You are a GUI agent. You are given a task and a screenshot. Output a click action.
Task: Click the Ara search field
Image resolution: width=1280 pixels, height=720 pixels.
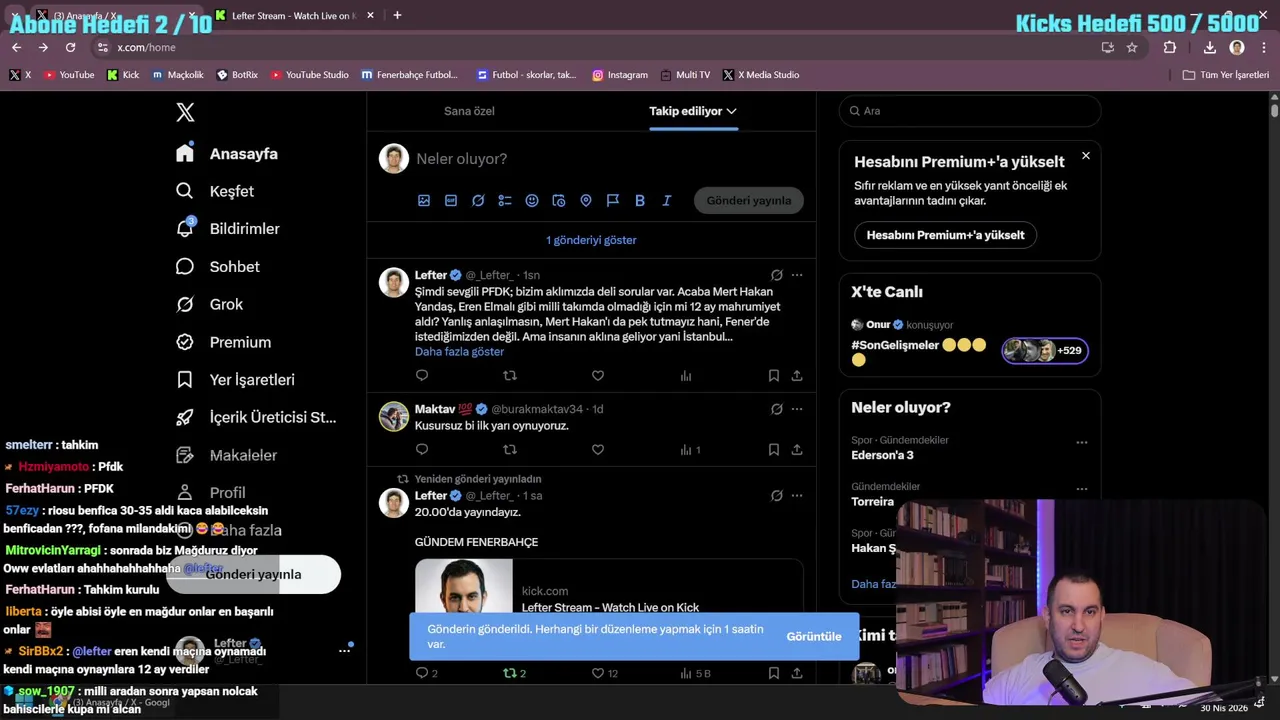click(970, 111)
